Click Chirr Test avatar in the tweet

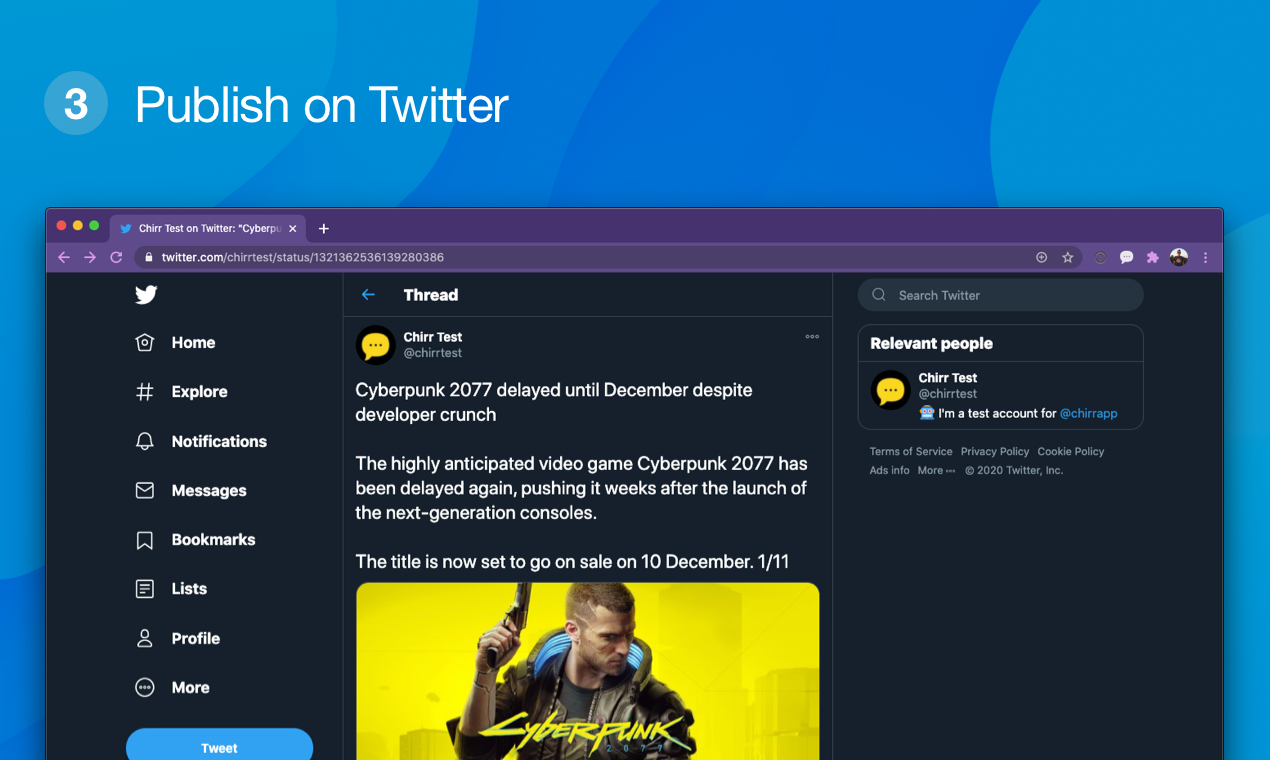[x=375, y=345]
